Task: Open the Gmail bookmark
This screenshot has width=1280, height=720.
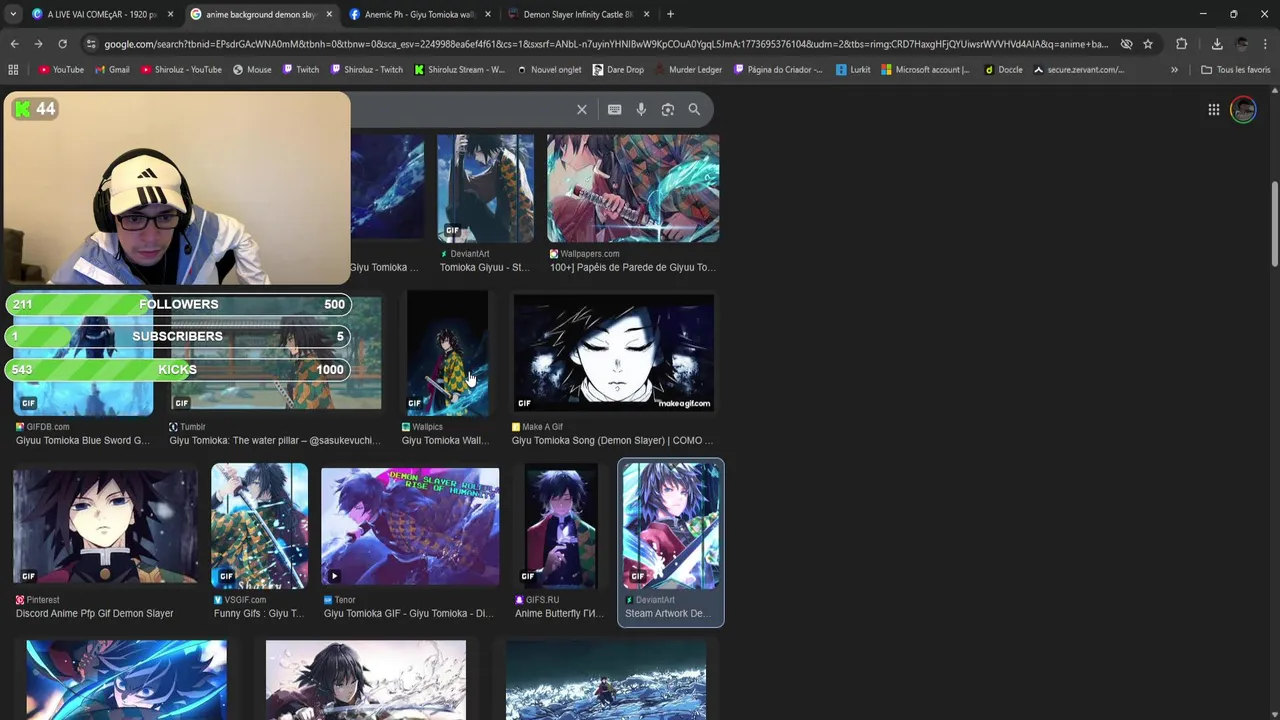Action: click(x=112, y=70)
